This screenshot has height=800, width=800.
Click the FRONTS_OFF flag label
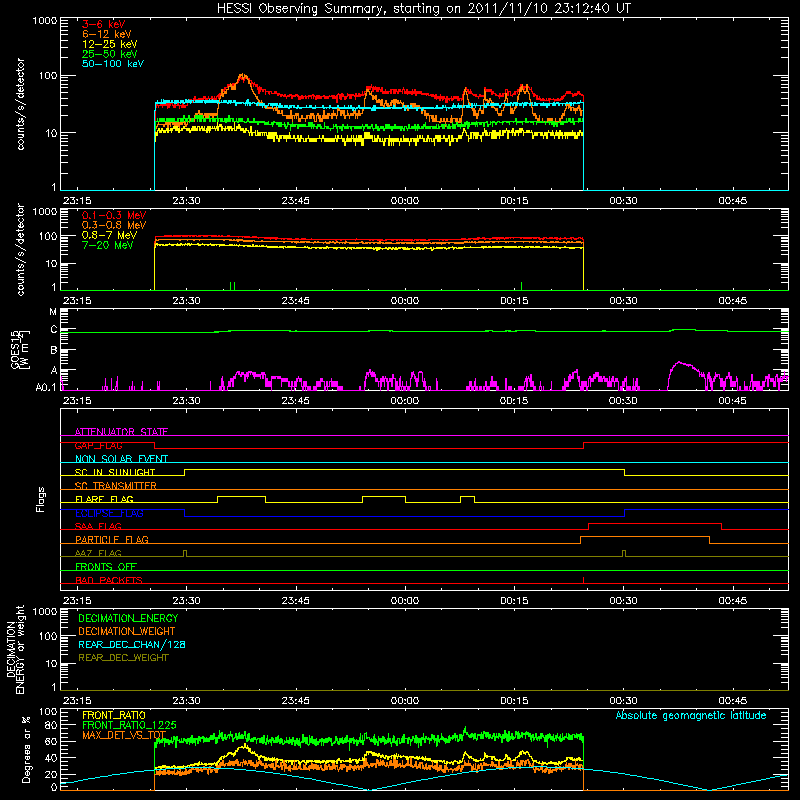click(x=106, y=566)
